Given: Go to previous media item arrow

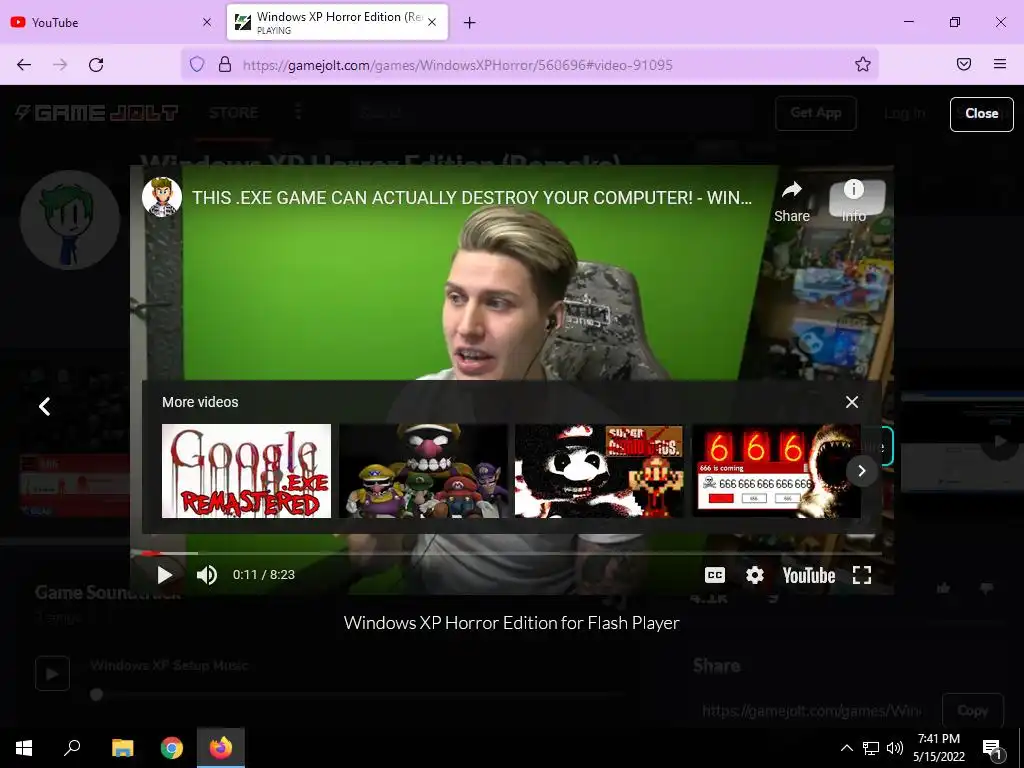Looking at the screenshot, I should tap(44, 407).
